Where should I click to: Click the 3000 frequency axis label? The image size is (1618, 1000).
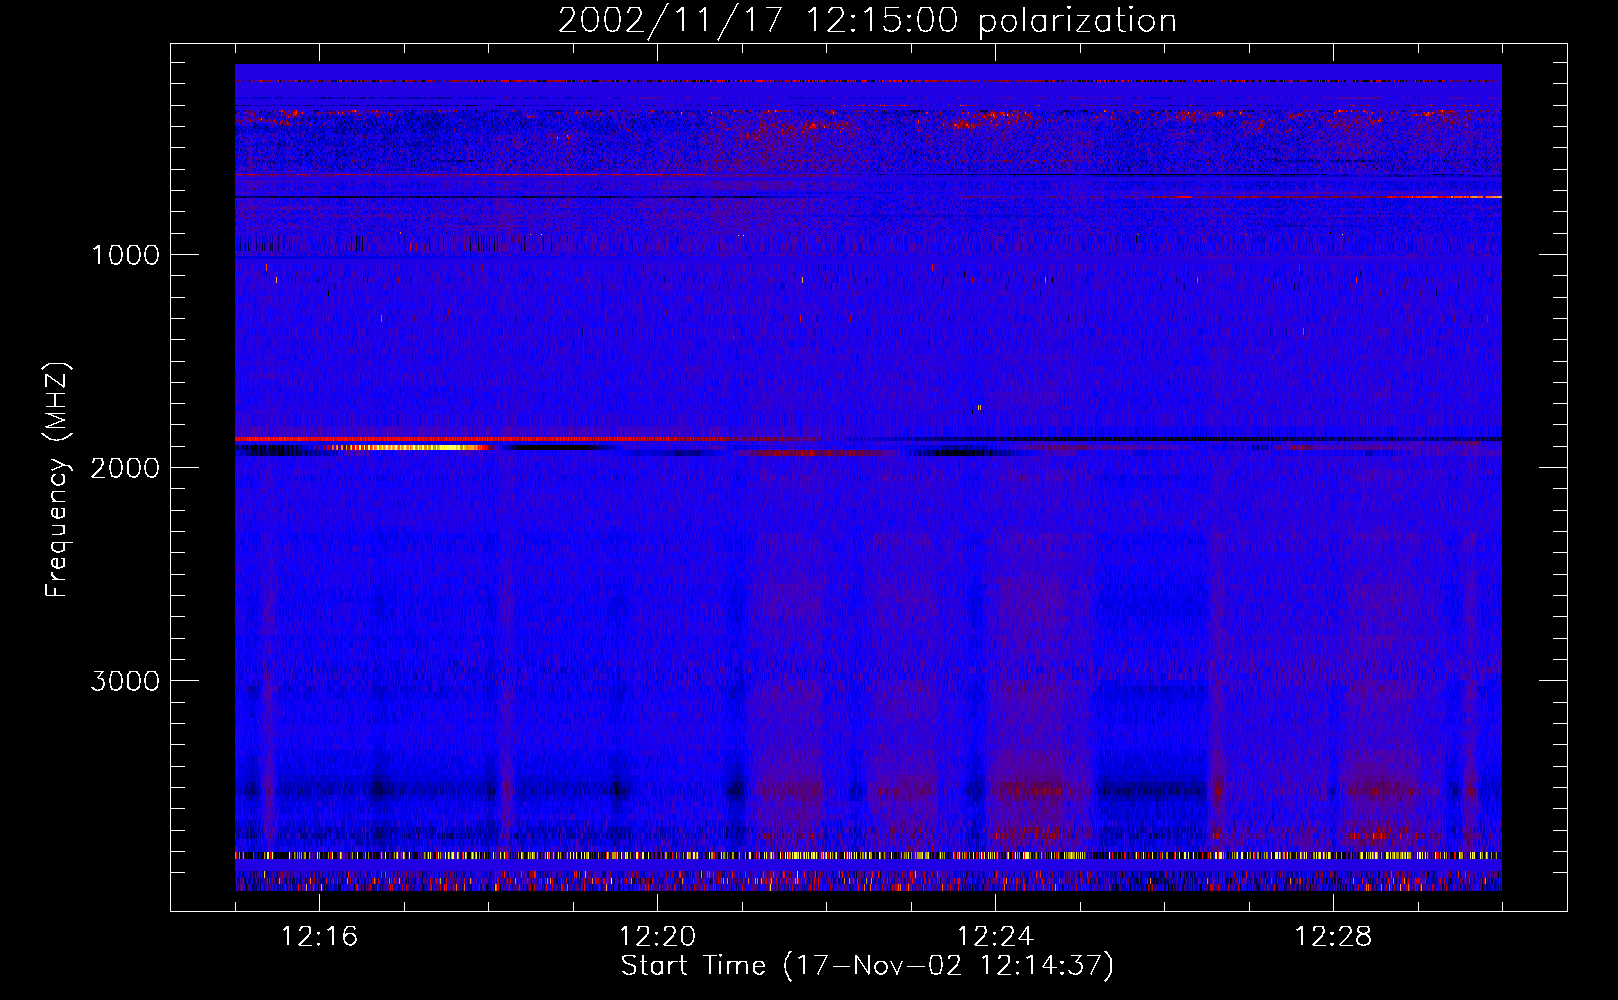pyautogui.click(x=125, y=681)
